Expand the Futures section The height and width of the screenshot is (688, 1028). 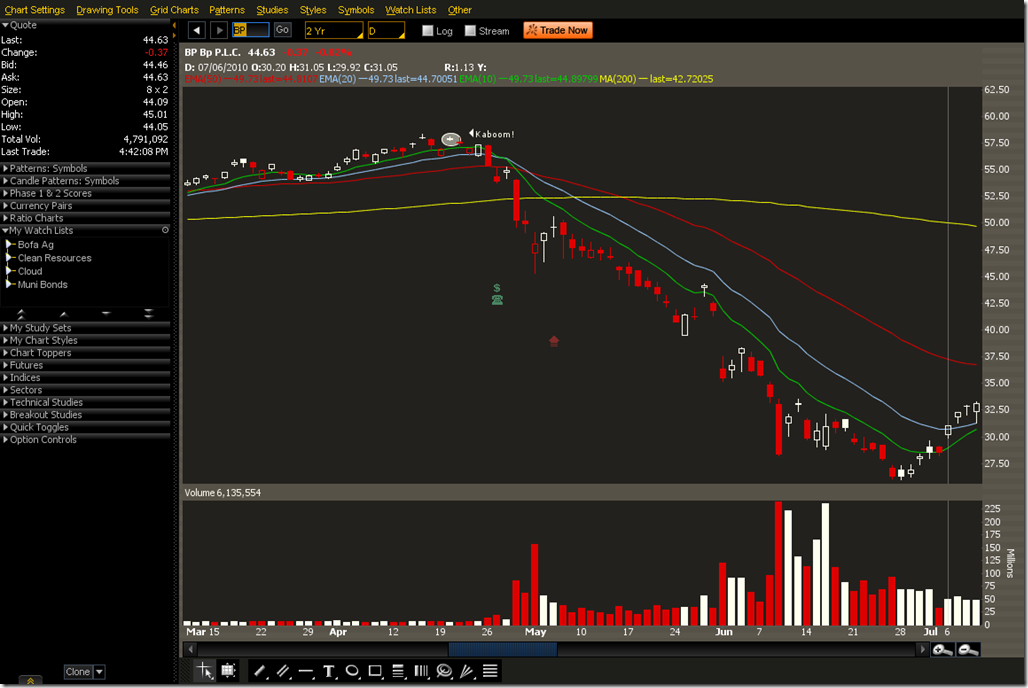pos(85,365)
